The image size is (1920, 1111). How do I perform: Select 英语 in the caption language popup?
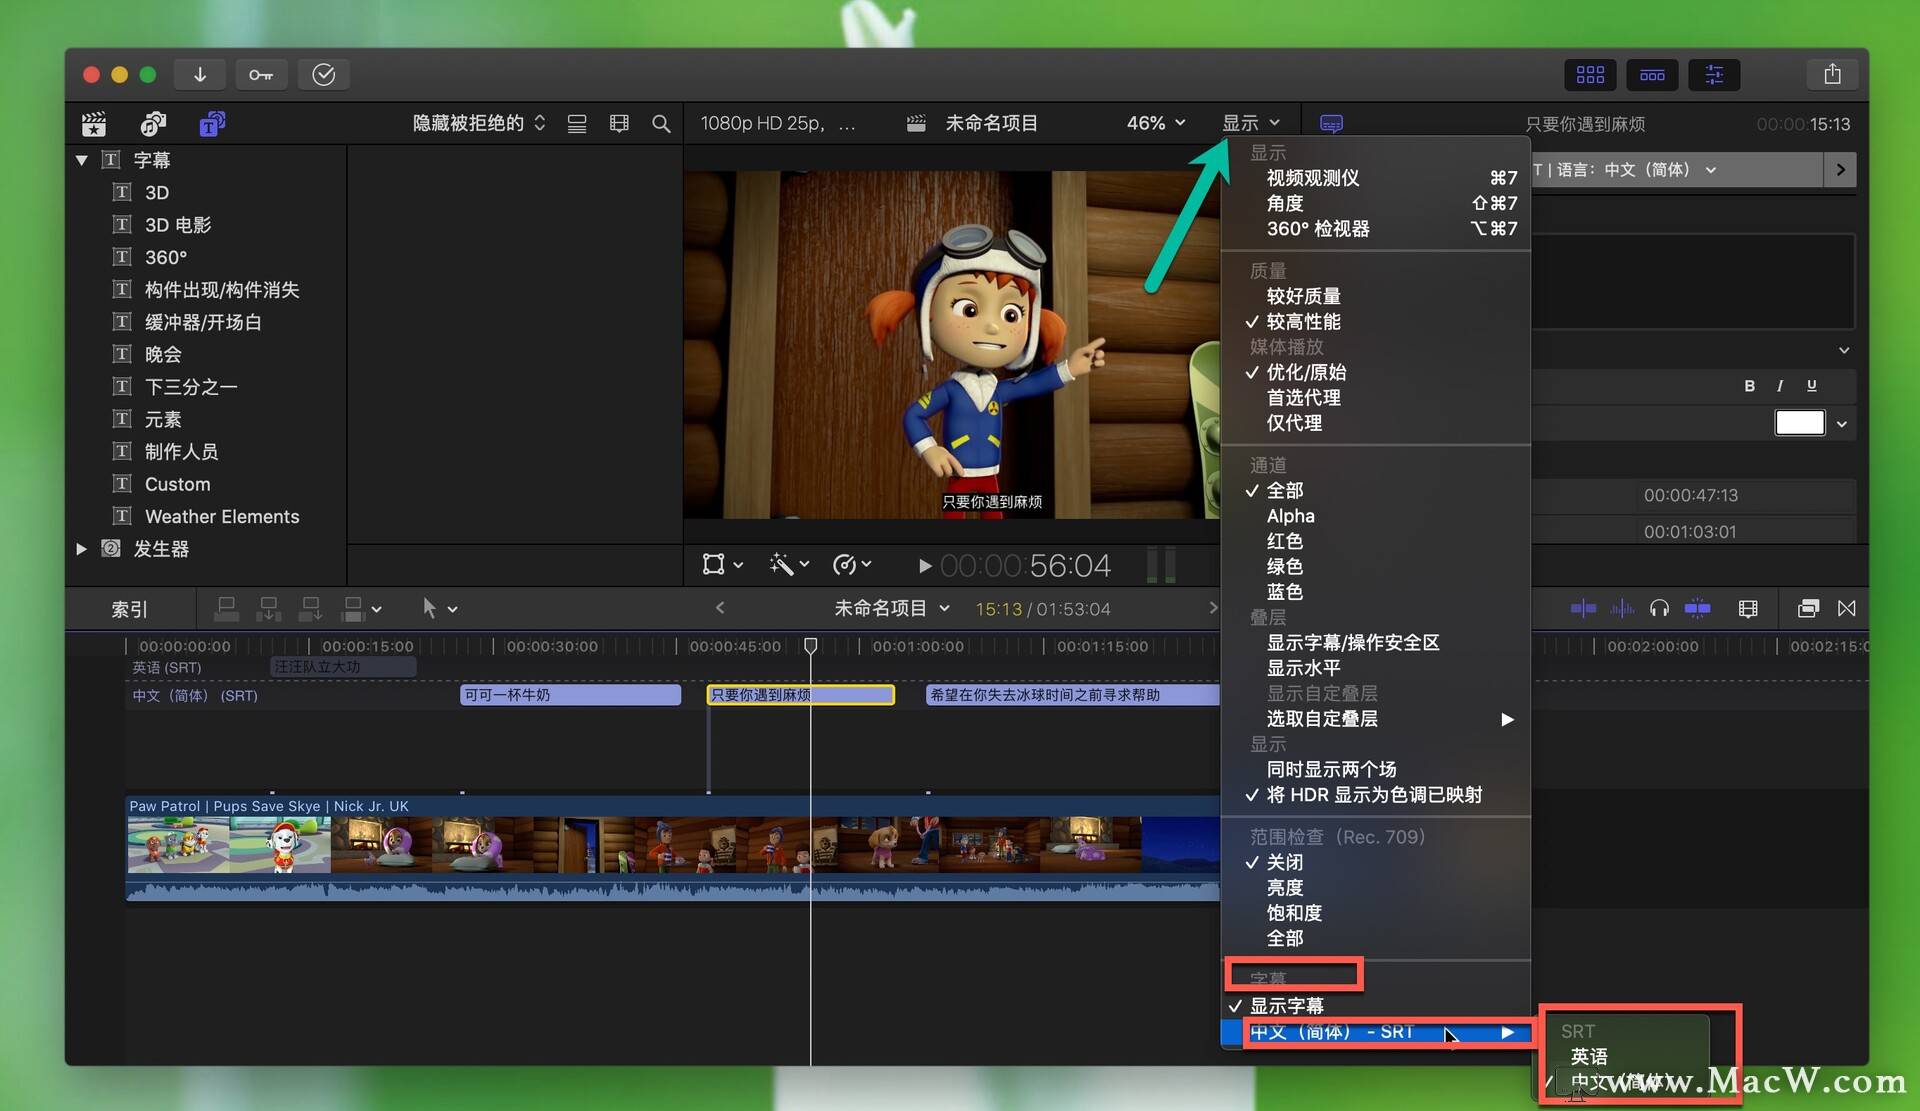click(x=1588, y=1055)
